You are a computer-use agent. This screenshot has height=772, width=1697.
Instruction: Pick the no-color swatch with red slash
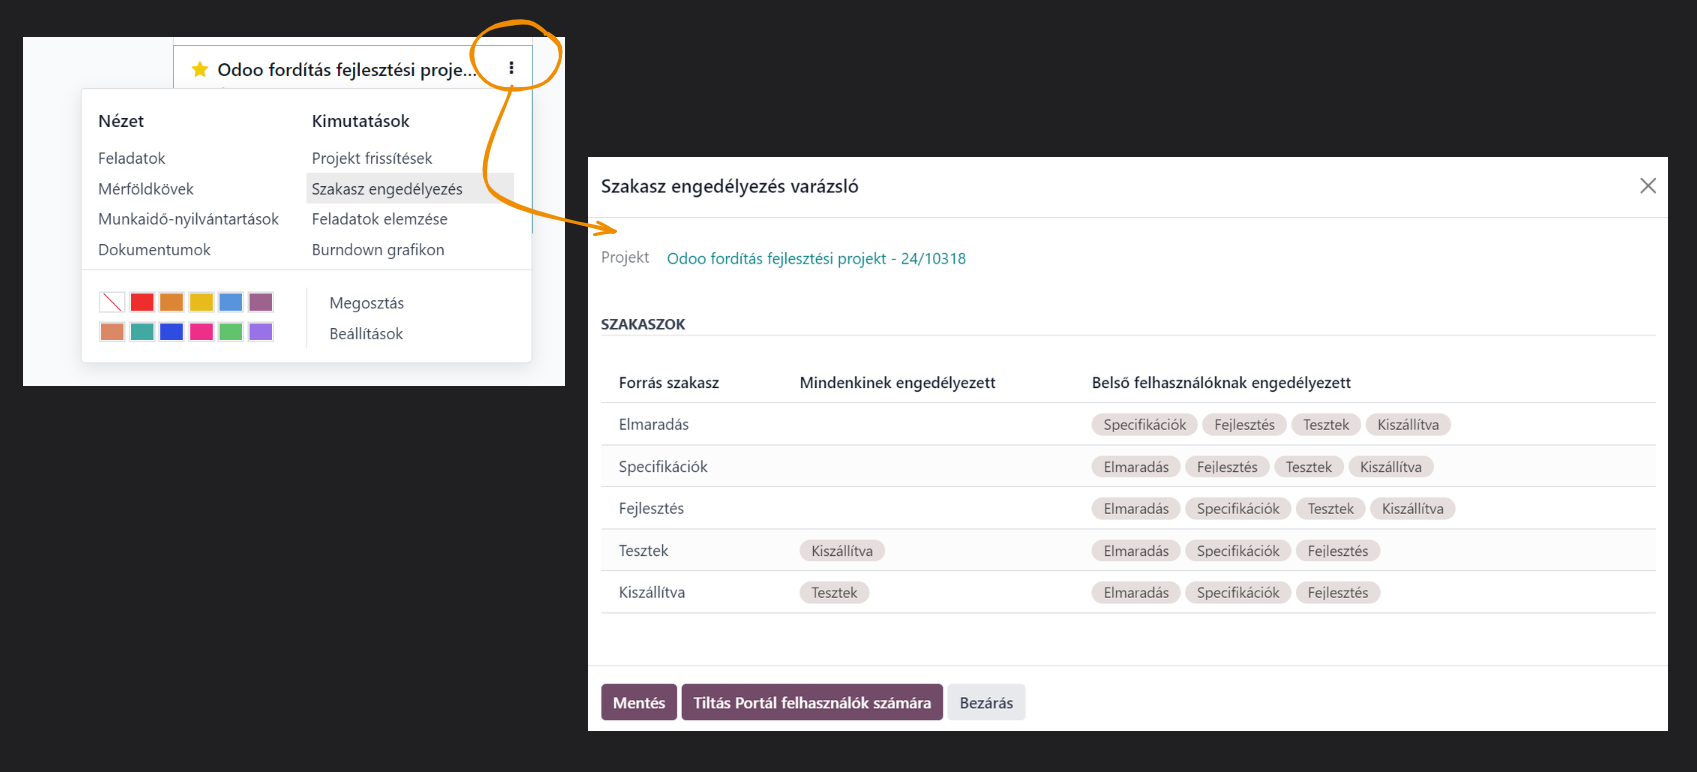[x=112, y=302]
